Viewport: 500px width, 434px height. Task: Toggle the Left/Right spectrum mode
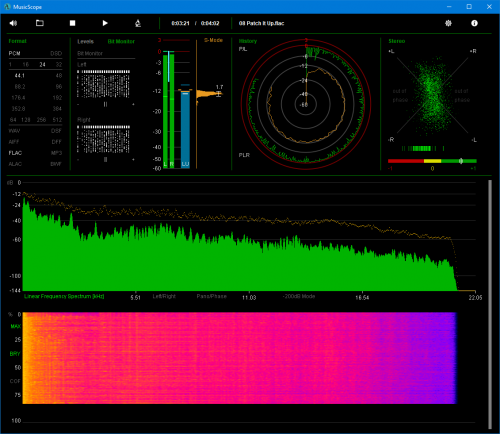coord(164,296)
